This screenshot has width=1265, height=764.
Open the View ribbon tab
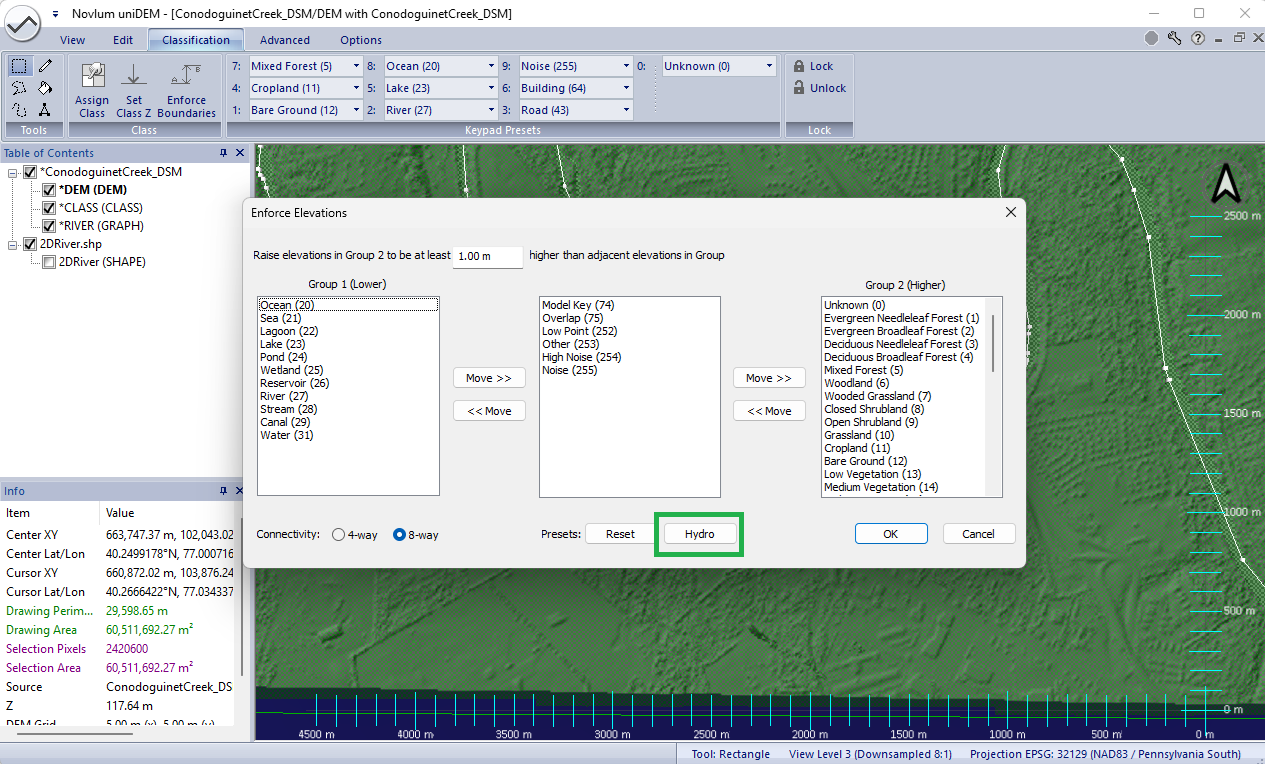pyautogui.click(x=73, y=40)
